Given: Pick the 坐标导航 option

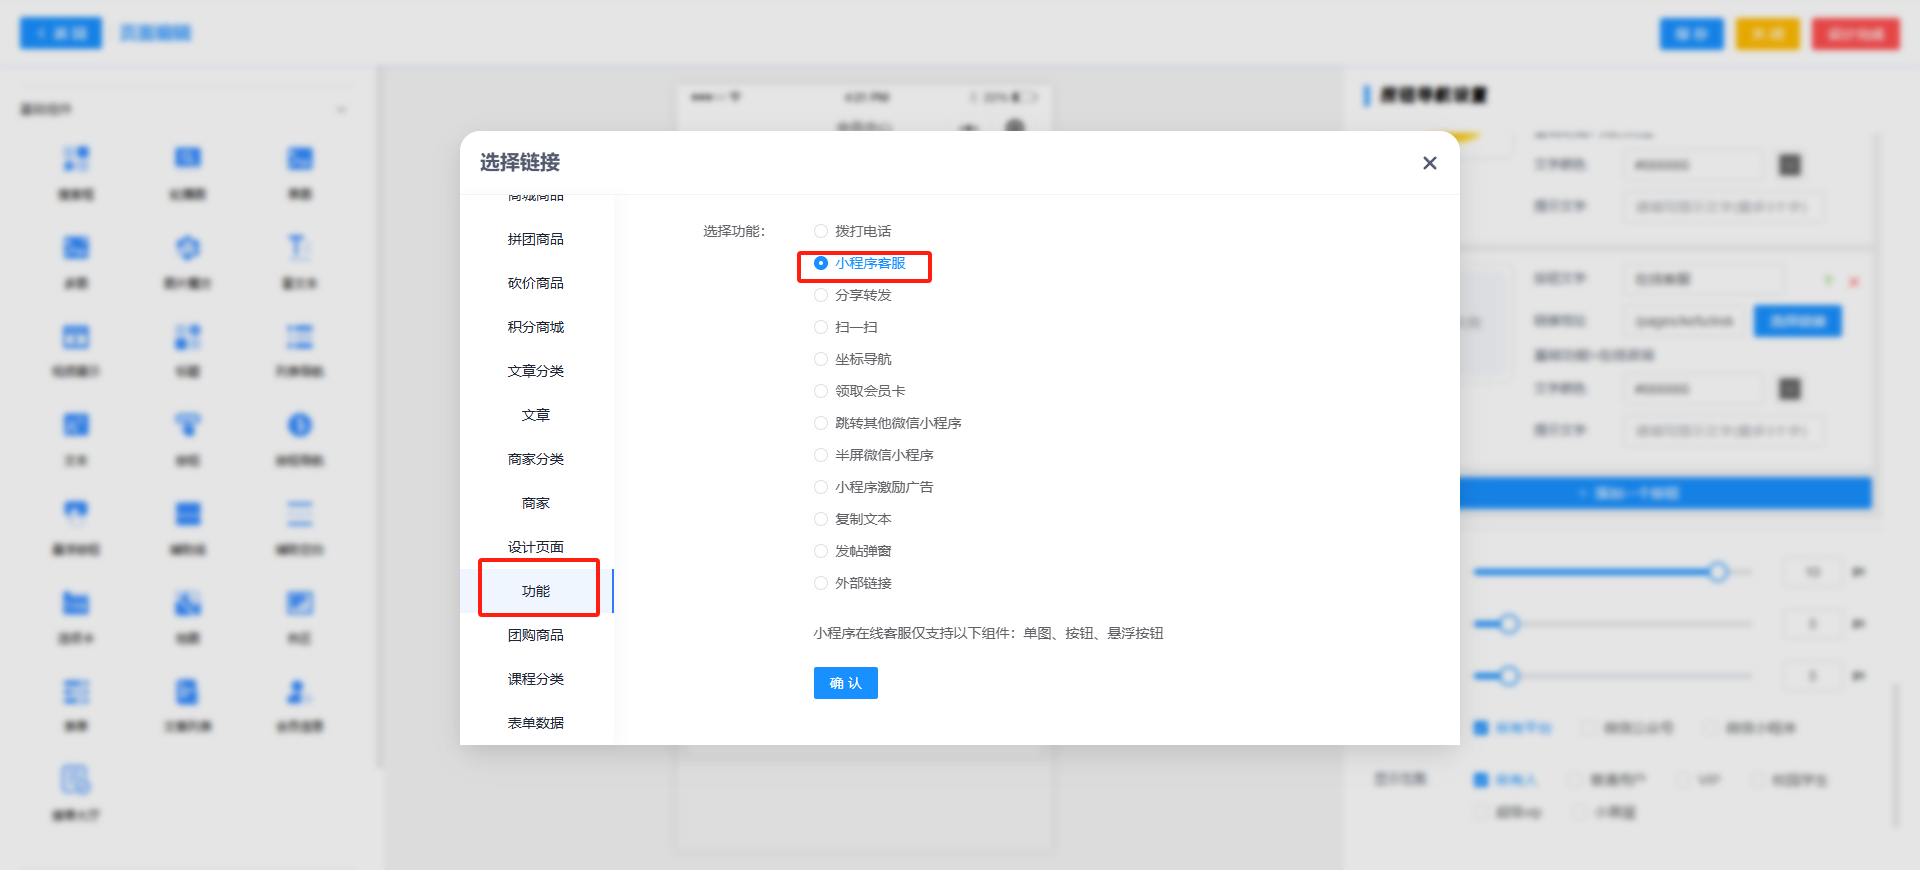Looking at the screenshot, I should pos(821,359).
